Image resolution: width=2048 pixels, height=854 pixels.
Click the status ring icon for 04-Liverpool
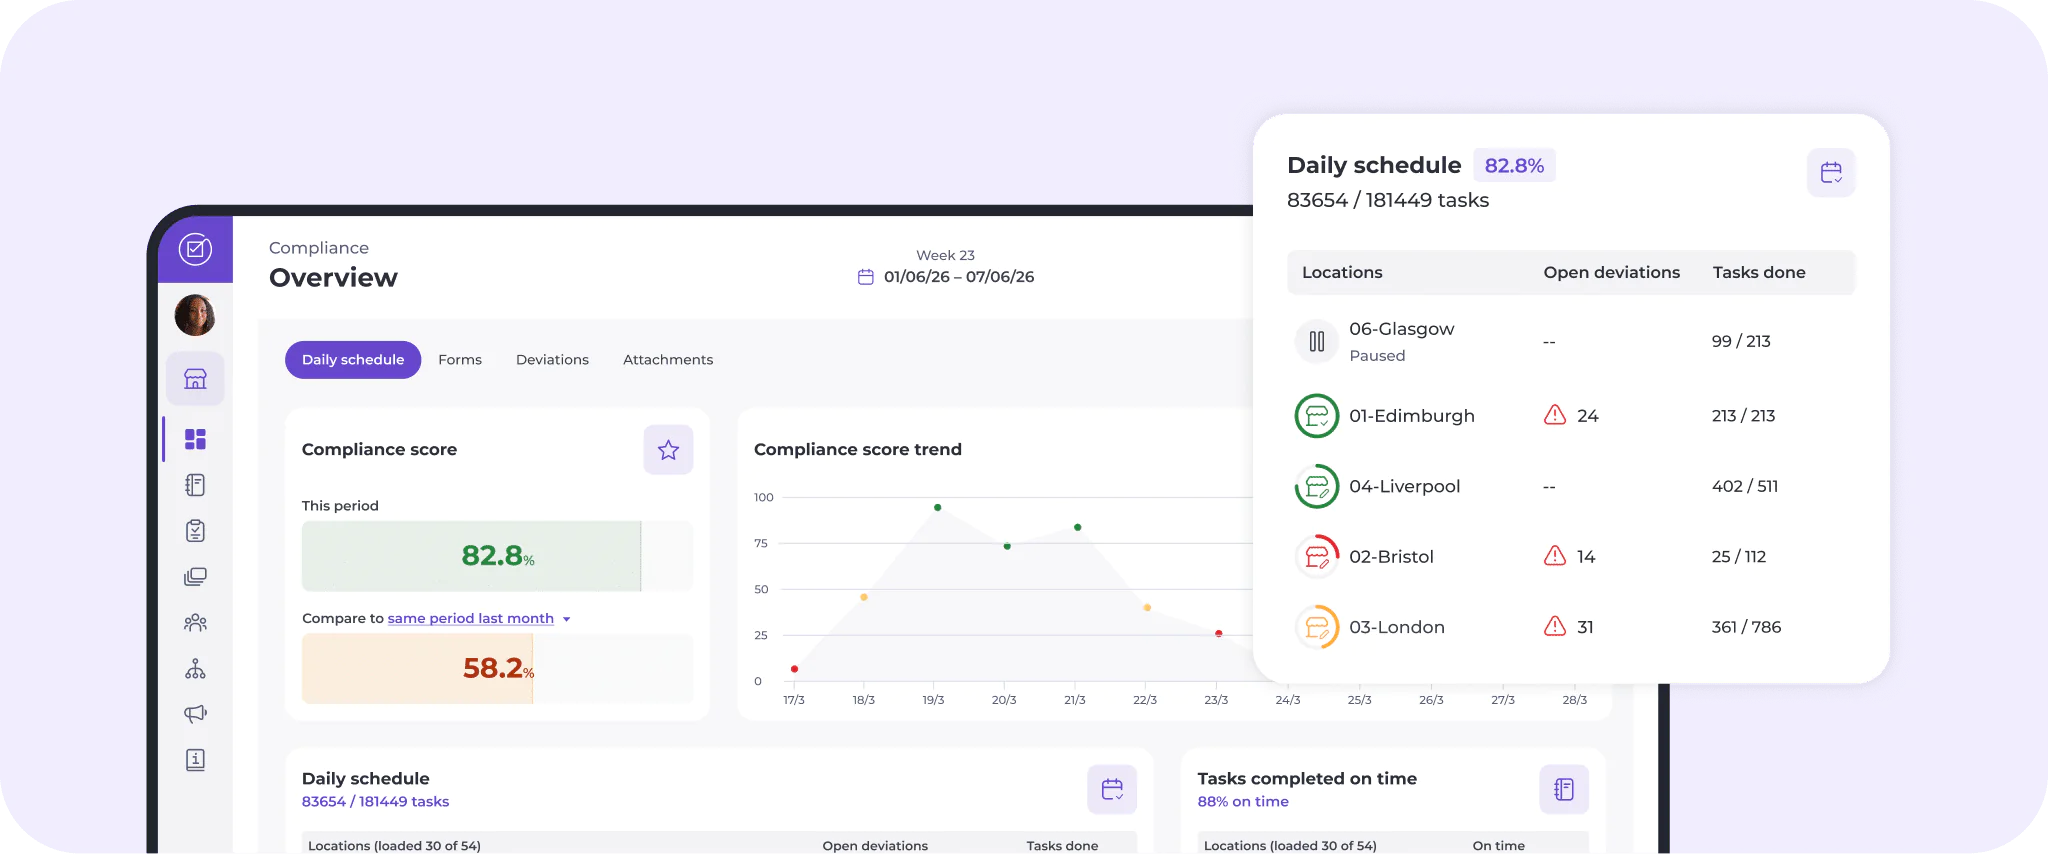pyautogui.click(x=1317, y=487)
